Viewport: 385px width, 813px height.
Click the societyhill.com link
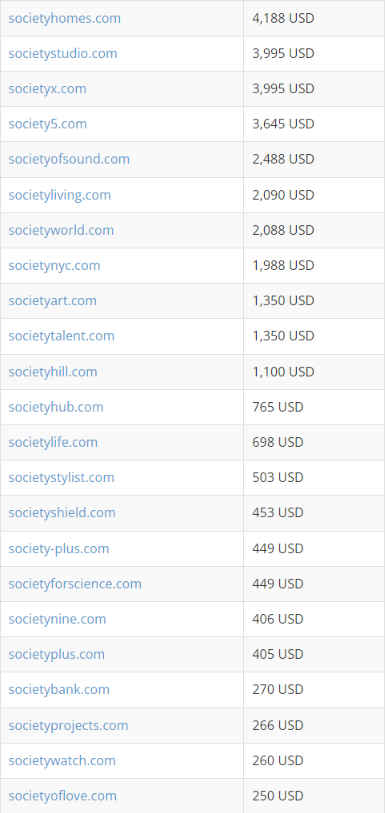point(53,372)
